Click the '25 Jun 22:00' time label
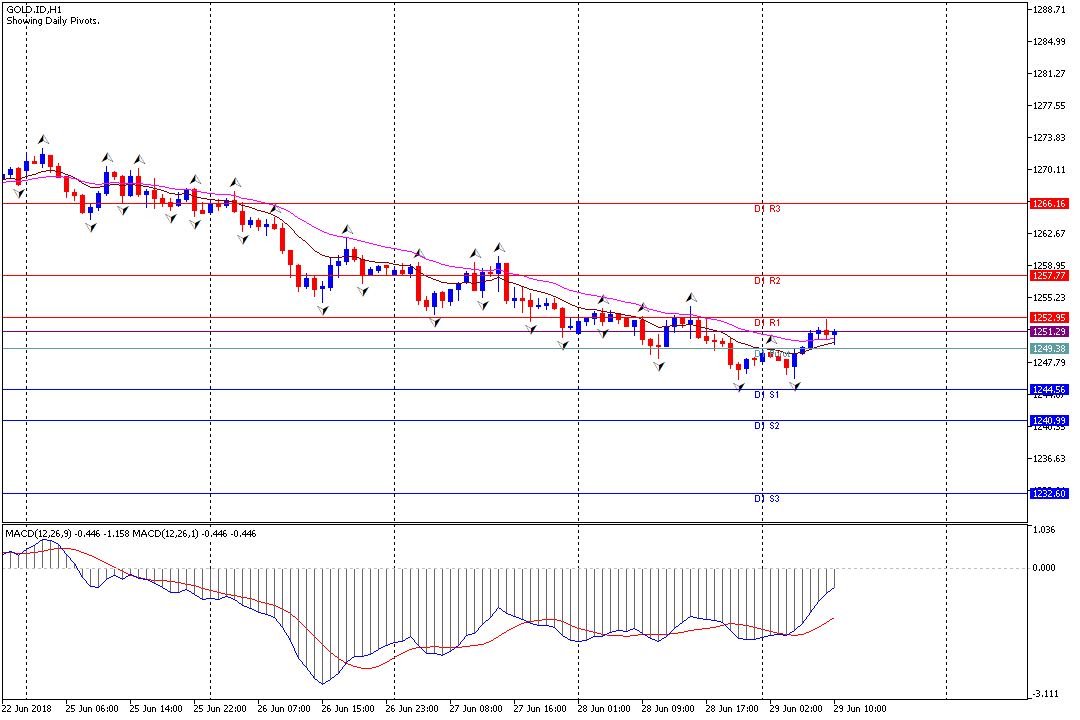The height and width of the screenshot is (720, 1080). click(x=220, y=709)
